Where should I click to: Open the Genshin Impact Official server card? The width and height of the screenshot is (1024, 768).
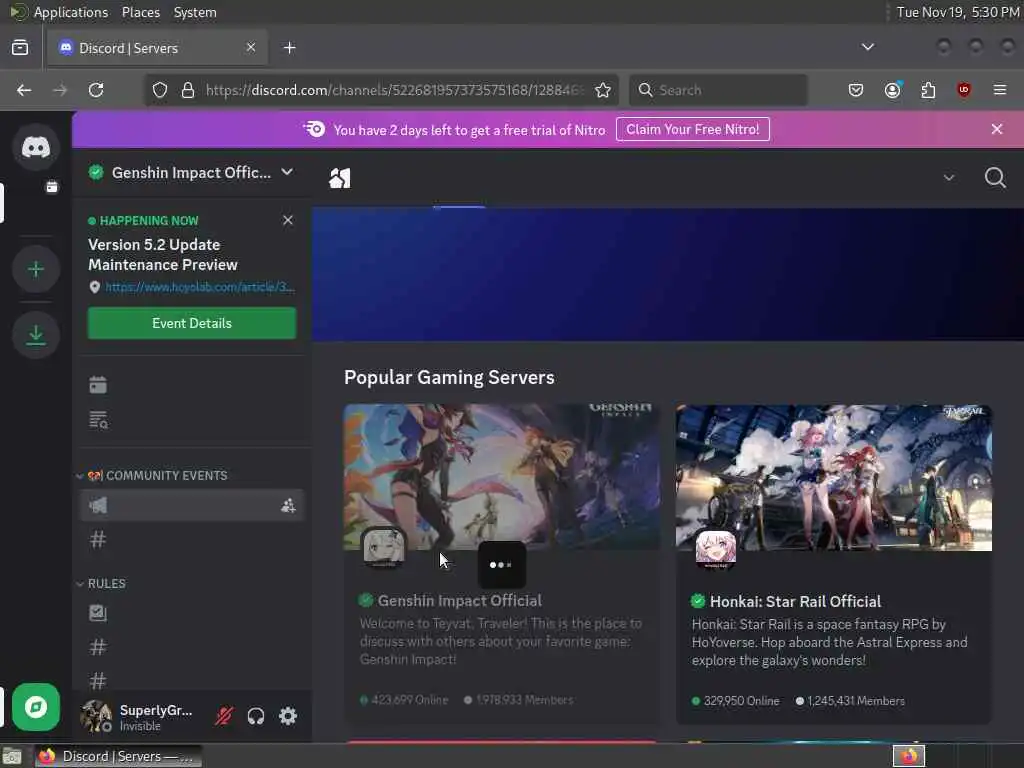(502, 563)
